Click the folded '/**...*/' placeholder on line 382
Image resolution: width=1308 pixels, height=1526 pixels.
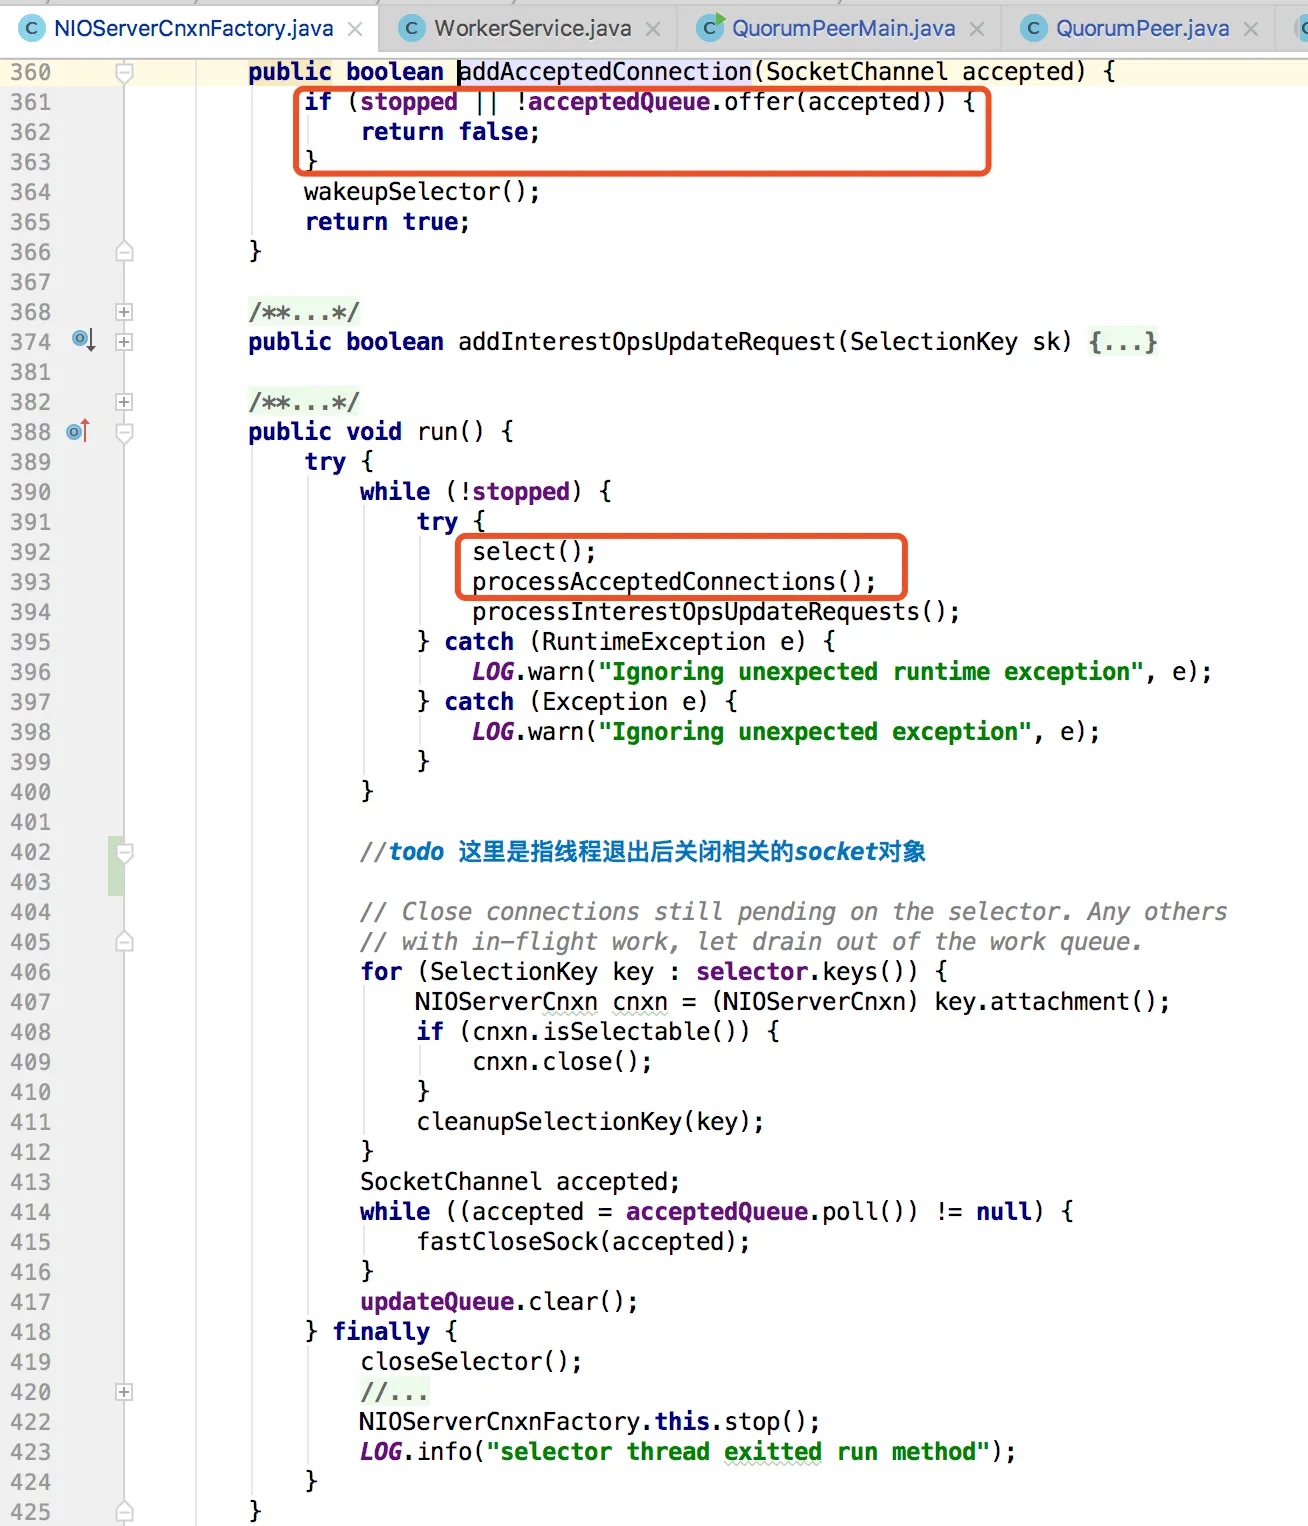tap(304, 402)
